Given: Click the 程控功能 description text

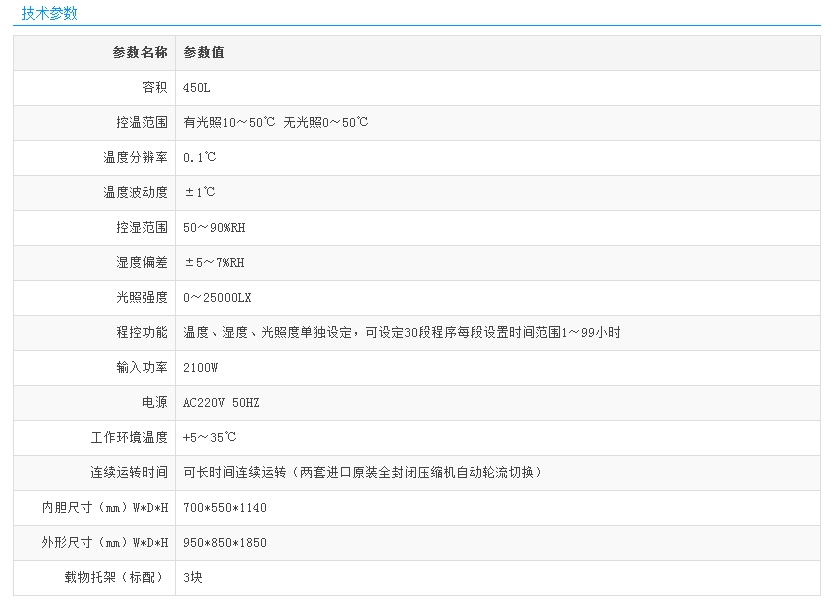Looking at the screenshot, I should click(401, 333).
